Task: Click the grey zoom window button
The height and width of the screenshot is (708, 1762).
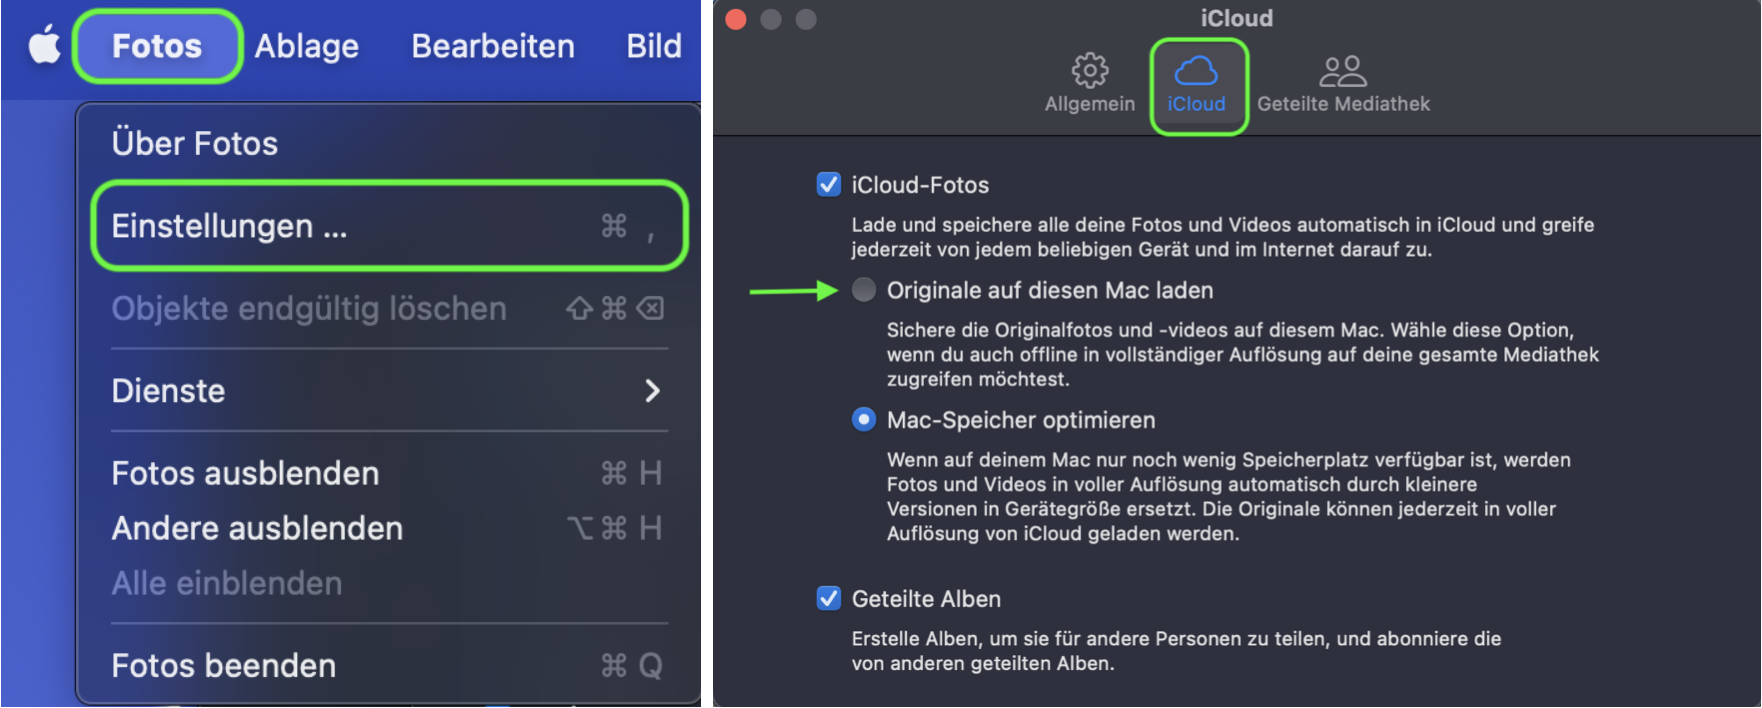Action: click(x=806, y=19)
